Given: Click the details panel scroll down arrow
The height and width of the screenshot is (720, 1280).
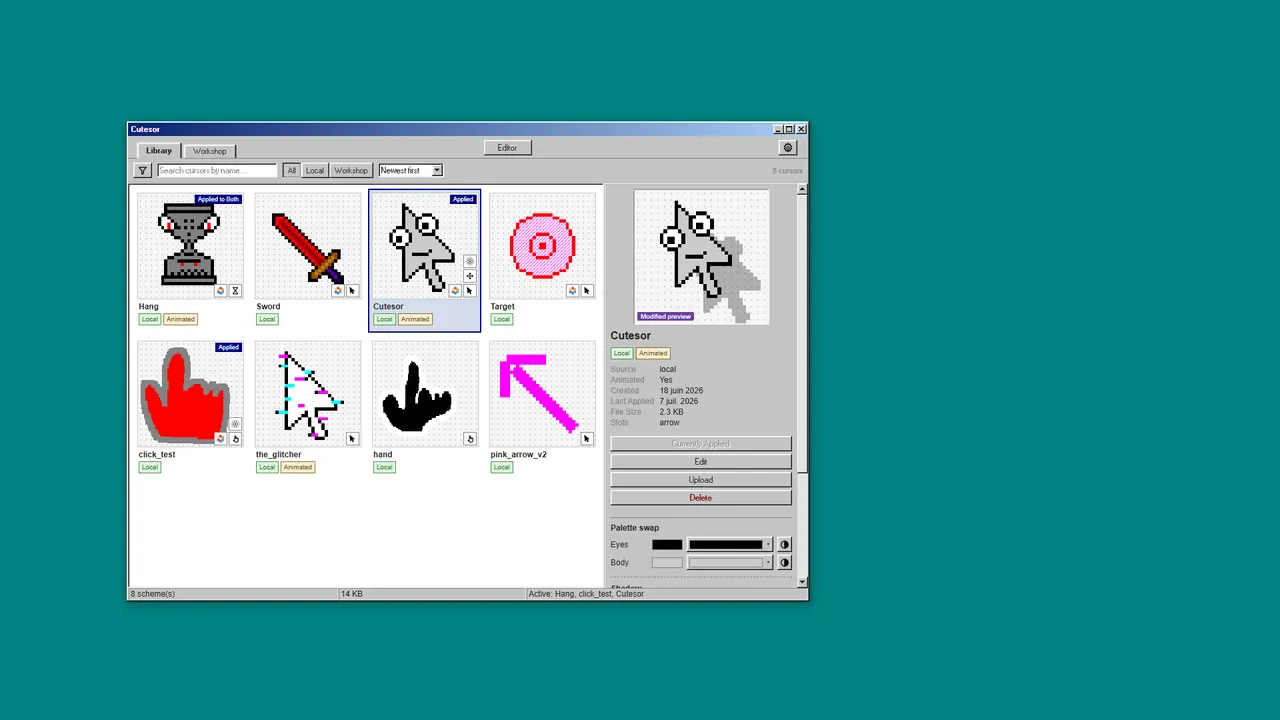Looking at the screenshot, I should [802, 581].
